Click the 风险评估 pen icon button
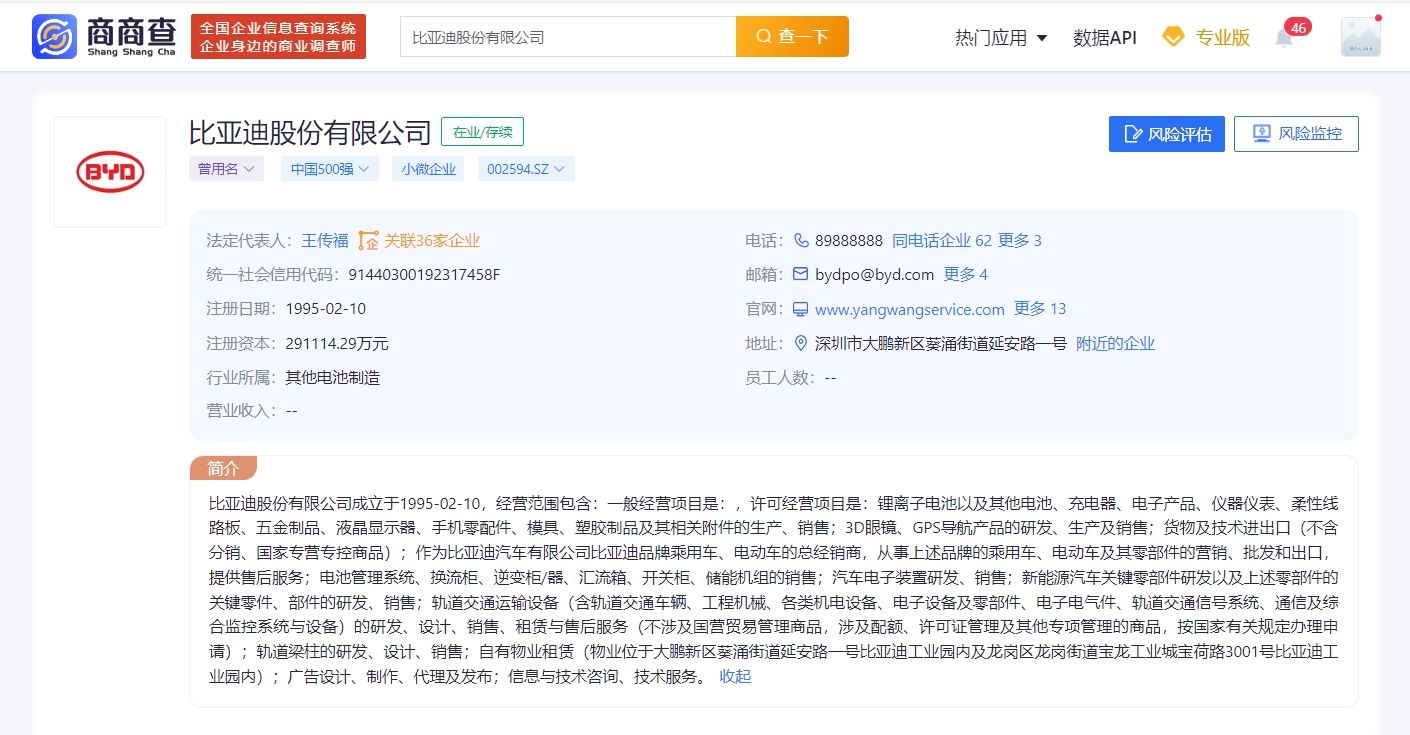This screenshot has width=1410, height=735. 1166,133
